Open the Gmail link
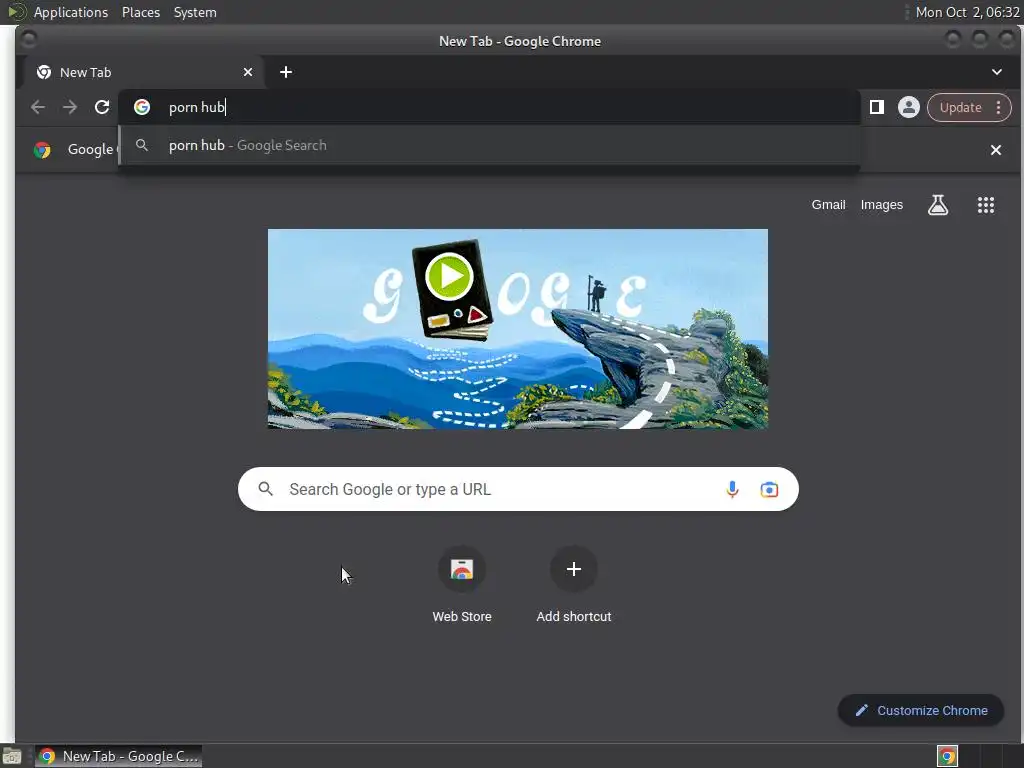 [828, 204]
